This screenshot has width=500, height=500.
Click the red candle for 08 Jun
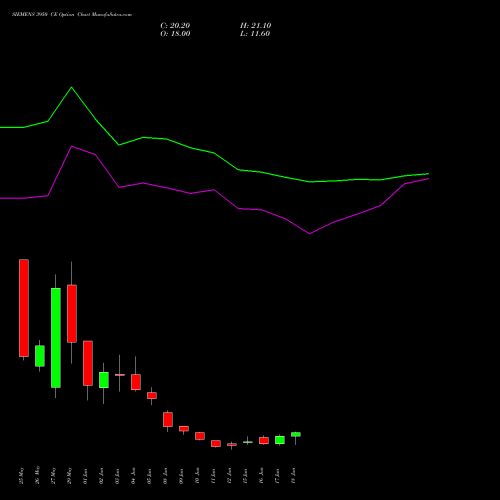(x=168, y=420)
